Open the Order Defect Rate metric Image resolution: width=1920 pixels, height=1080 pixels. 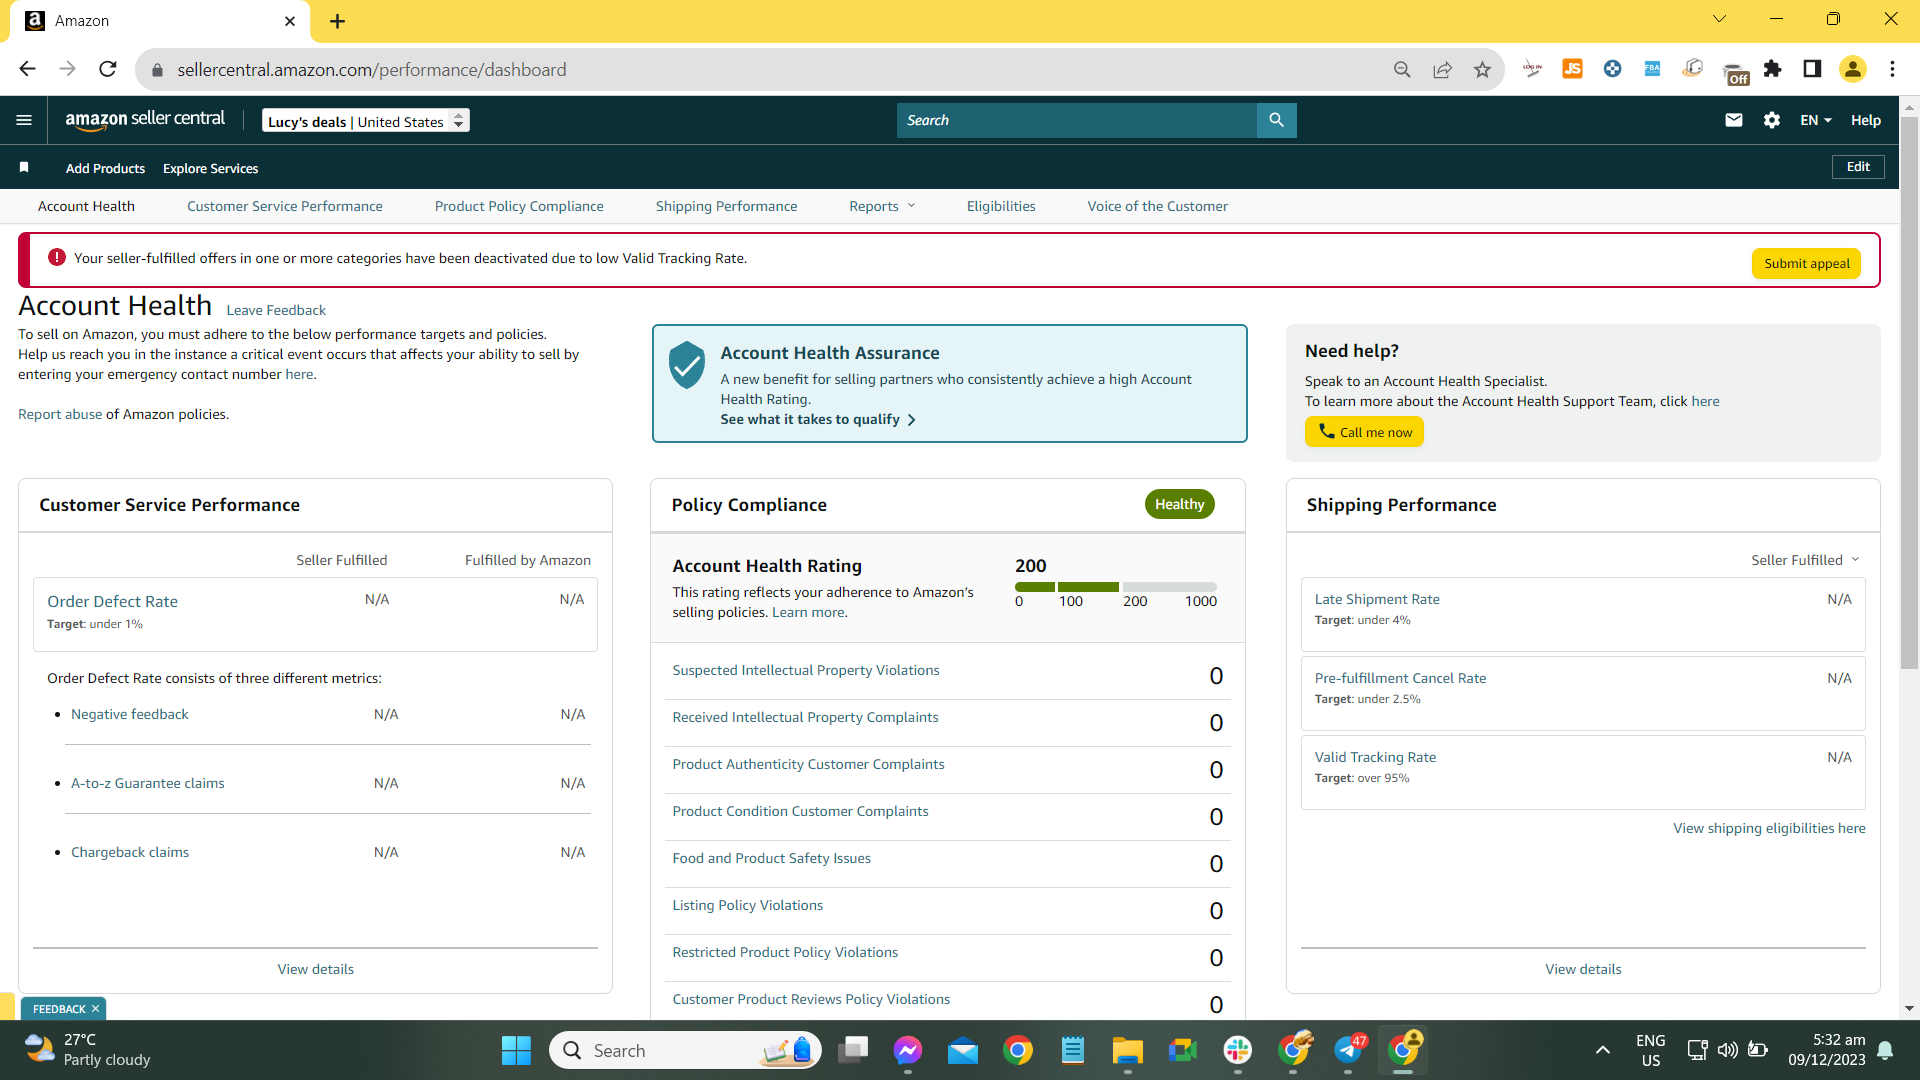112,601
